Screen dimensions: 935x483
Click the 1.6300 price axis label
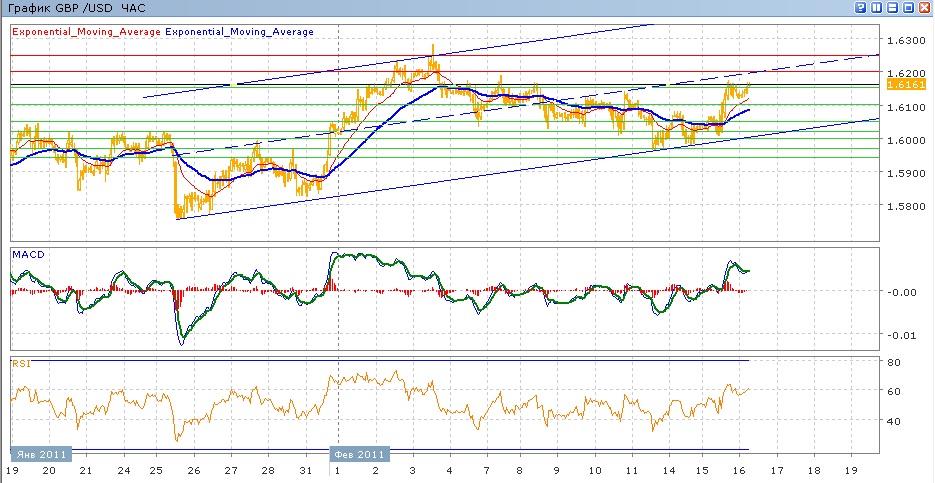(903, 41)
